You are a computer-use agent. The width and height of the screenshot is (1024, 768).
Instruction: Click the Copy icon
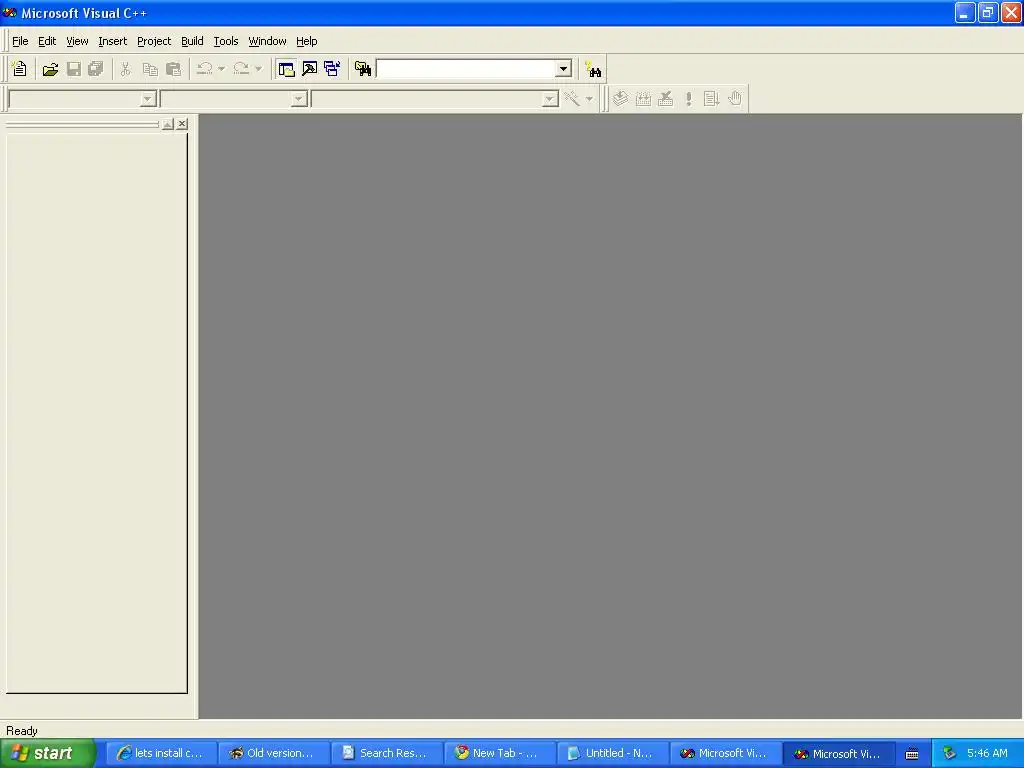pos(150,69)
